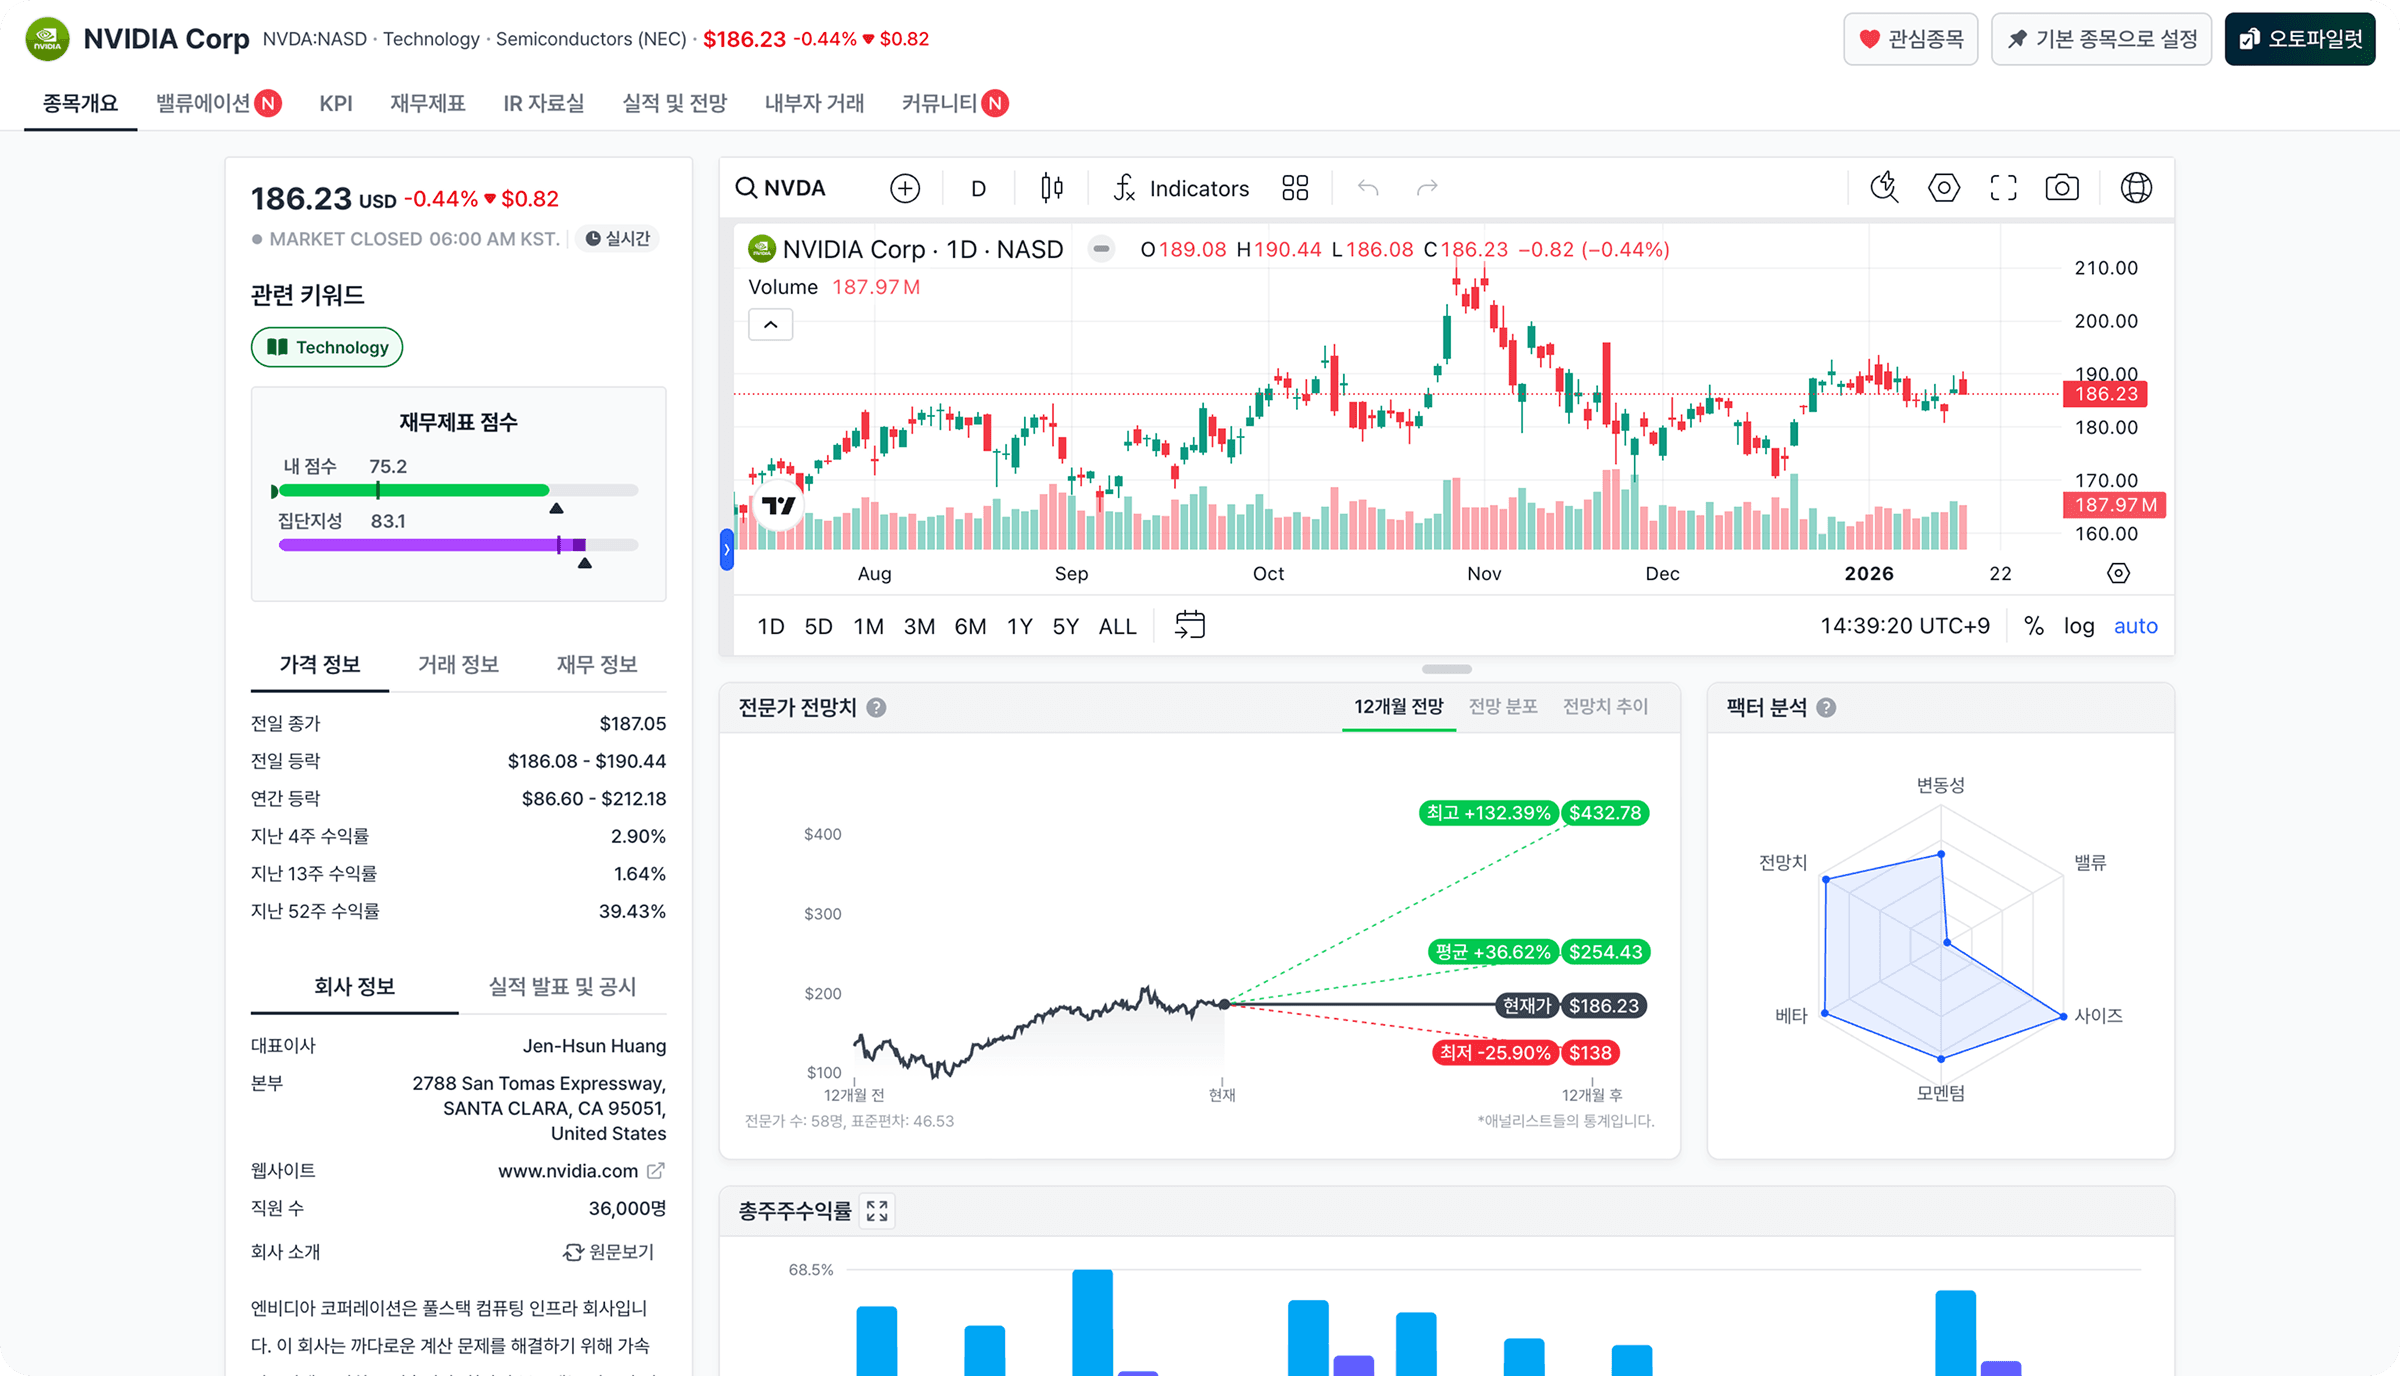Click the 집단지성 purple score bar

point(458,545)
